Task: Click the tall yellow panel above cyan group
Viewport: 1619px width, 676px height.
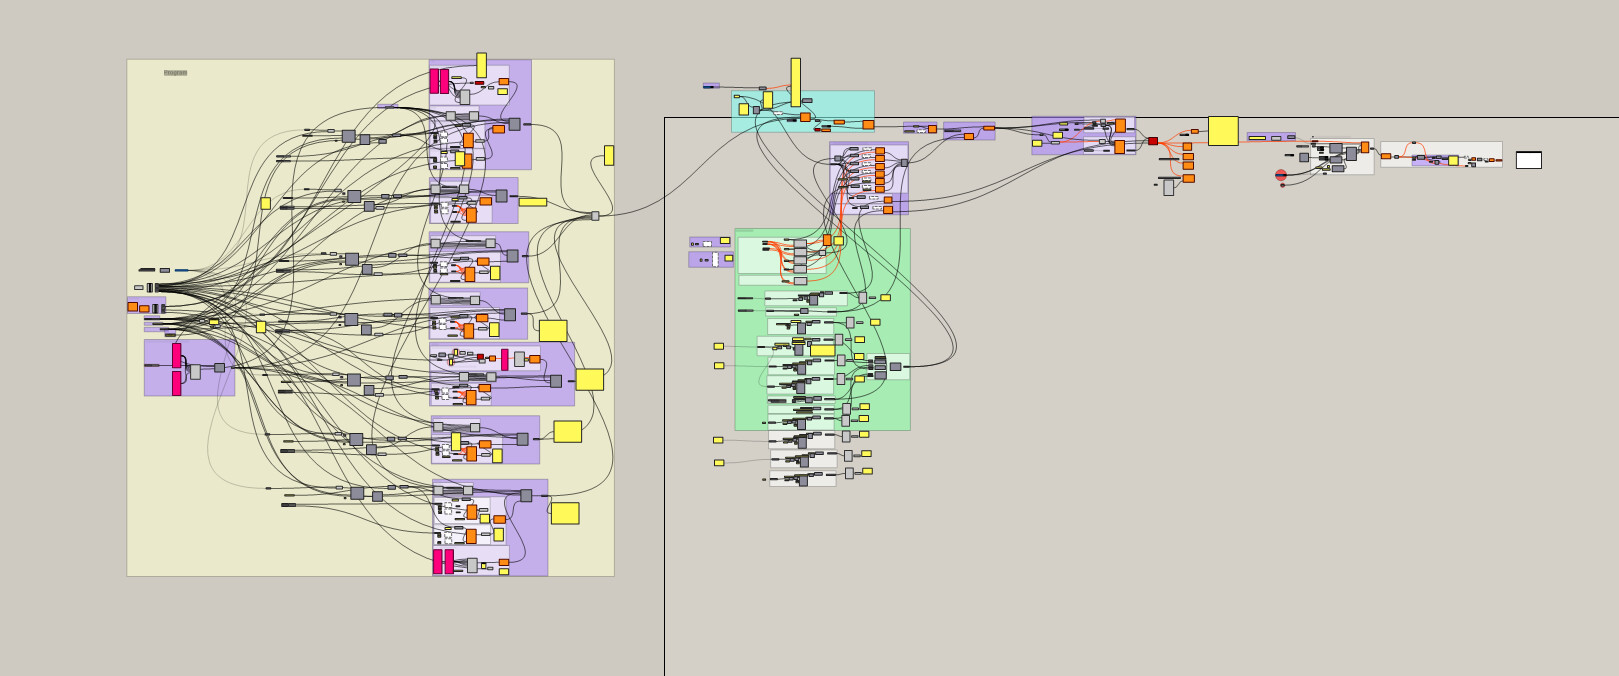Action: coord(795,82)
